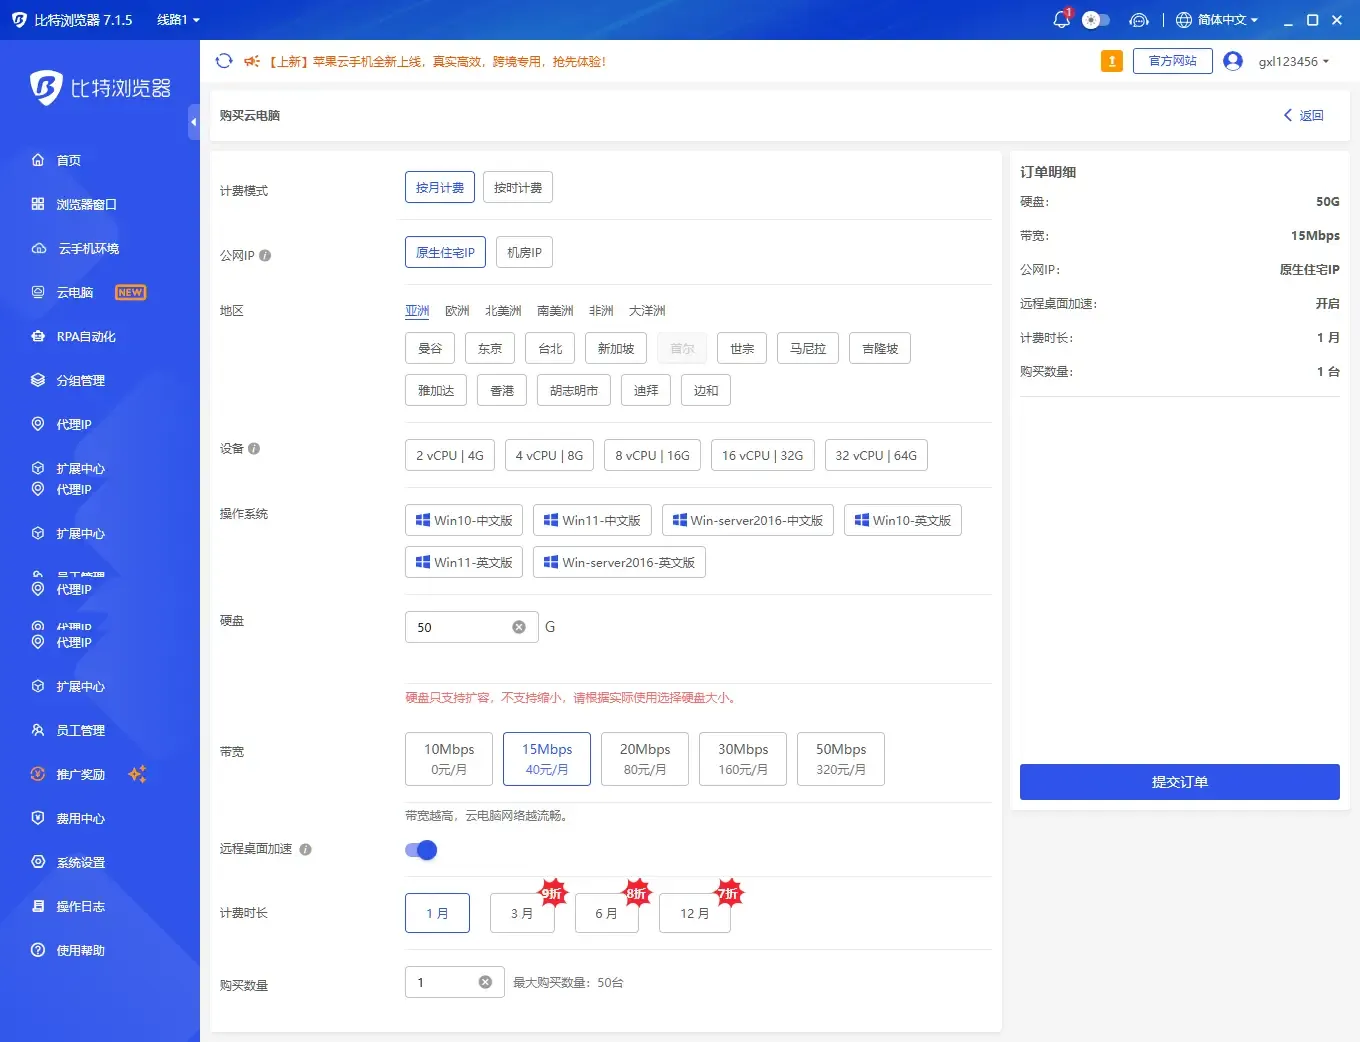This screenshot has height=1042, width=1360.
Task: Click the orange upload warning icon
Action: click(1111, 61)
